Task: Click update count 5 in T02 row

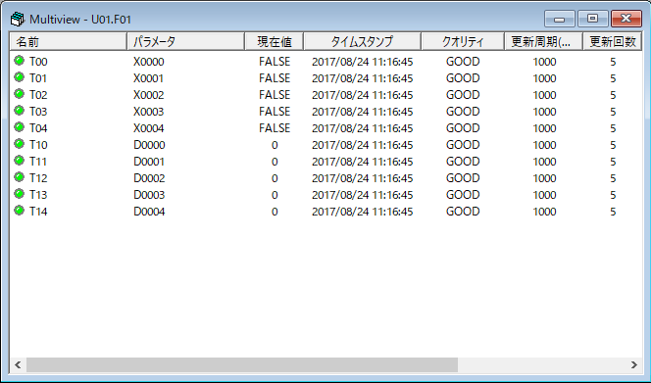Action: click(x=613, y=95)
